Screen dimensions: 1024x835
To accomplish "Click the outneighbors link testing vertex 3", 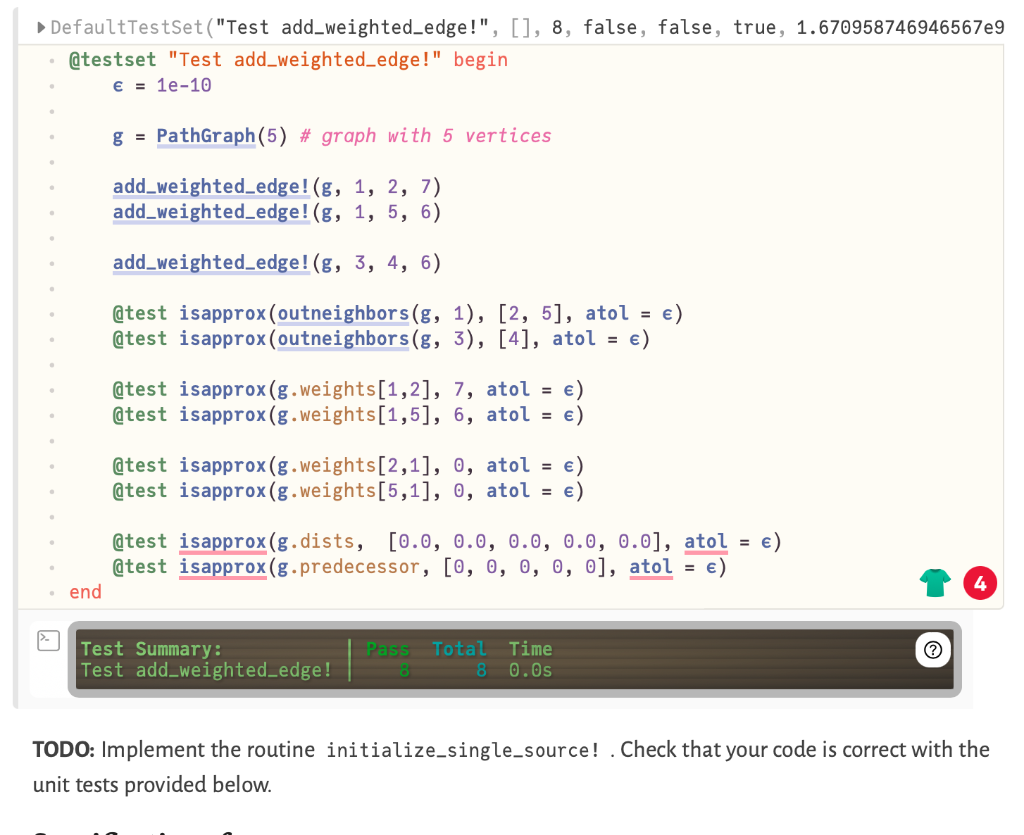I will (x=343, y=339).
